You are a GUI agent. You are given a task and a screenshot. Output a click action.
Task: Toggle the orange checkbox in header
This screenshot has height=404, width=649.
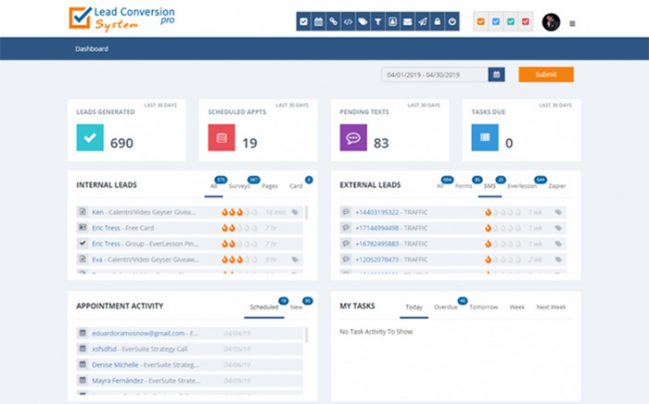[481, 21]
